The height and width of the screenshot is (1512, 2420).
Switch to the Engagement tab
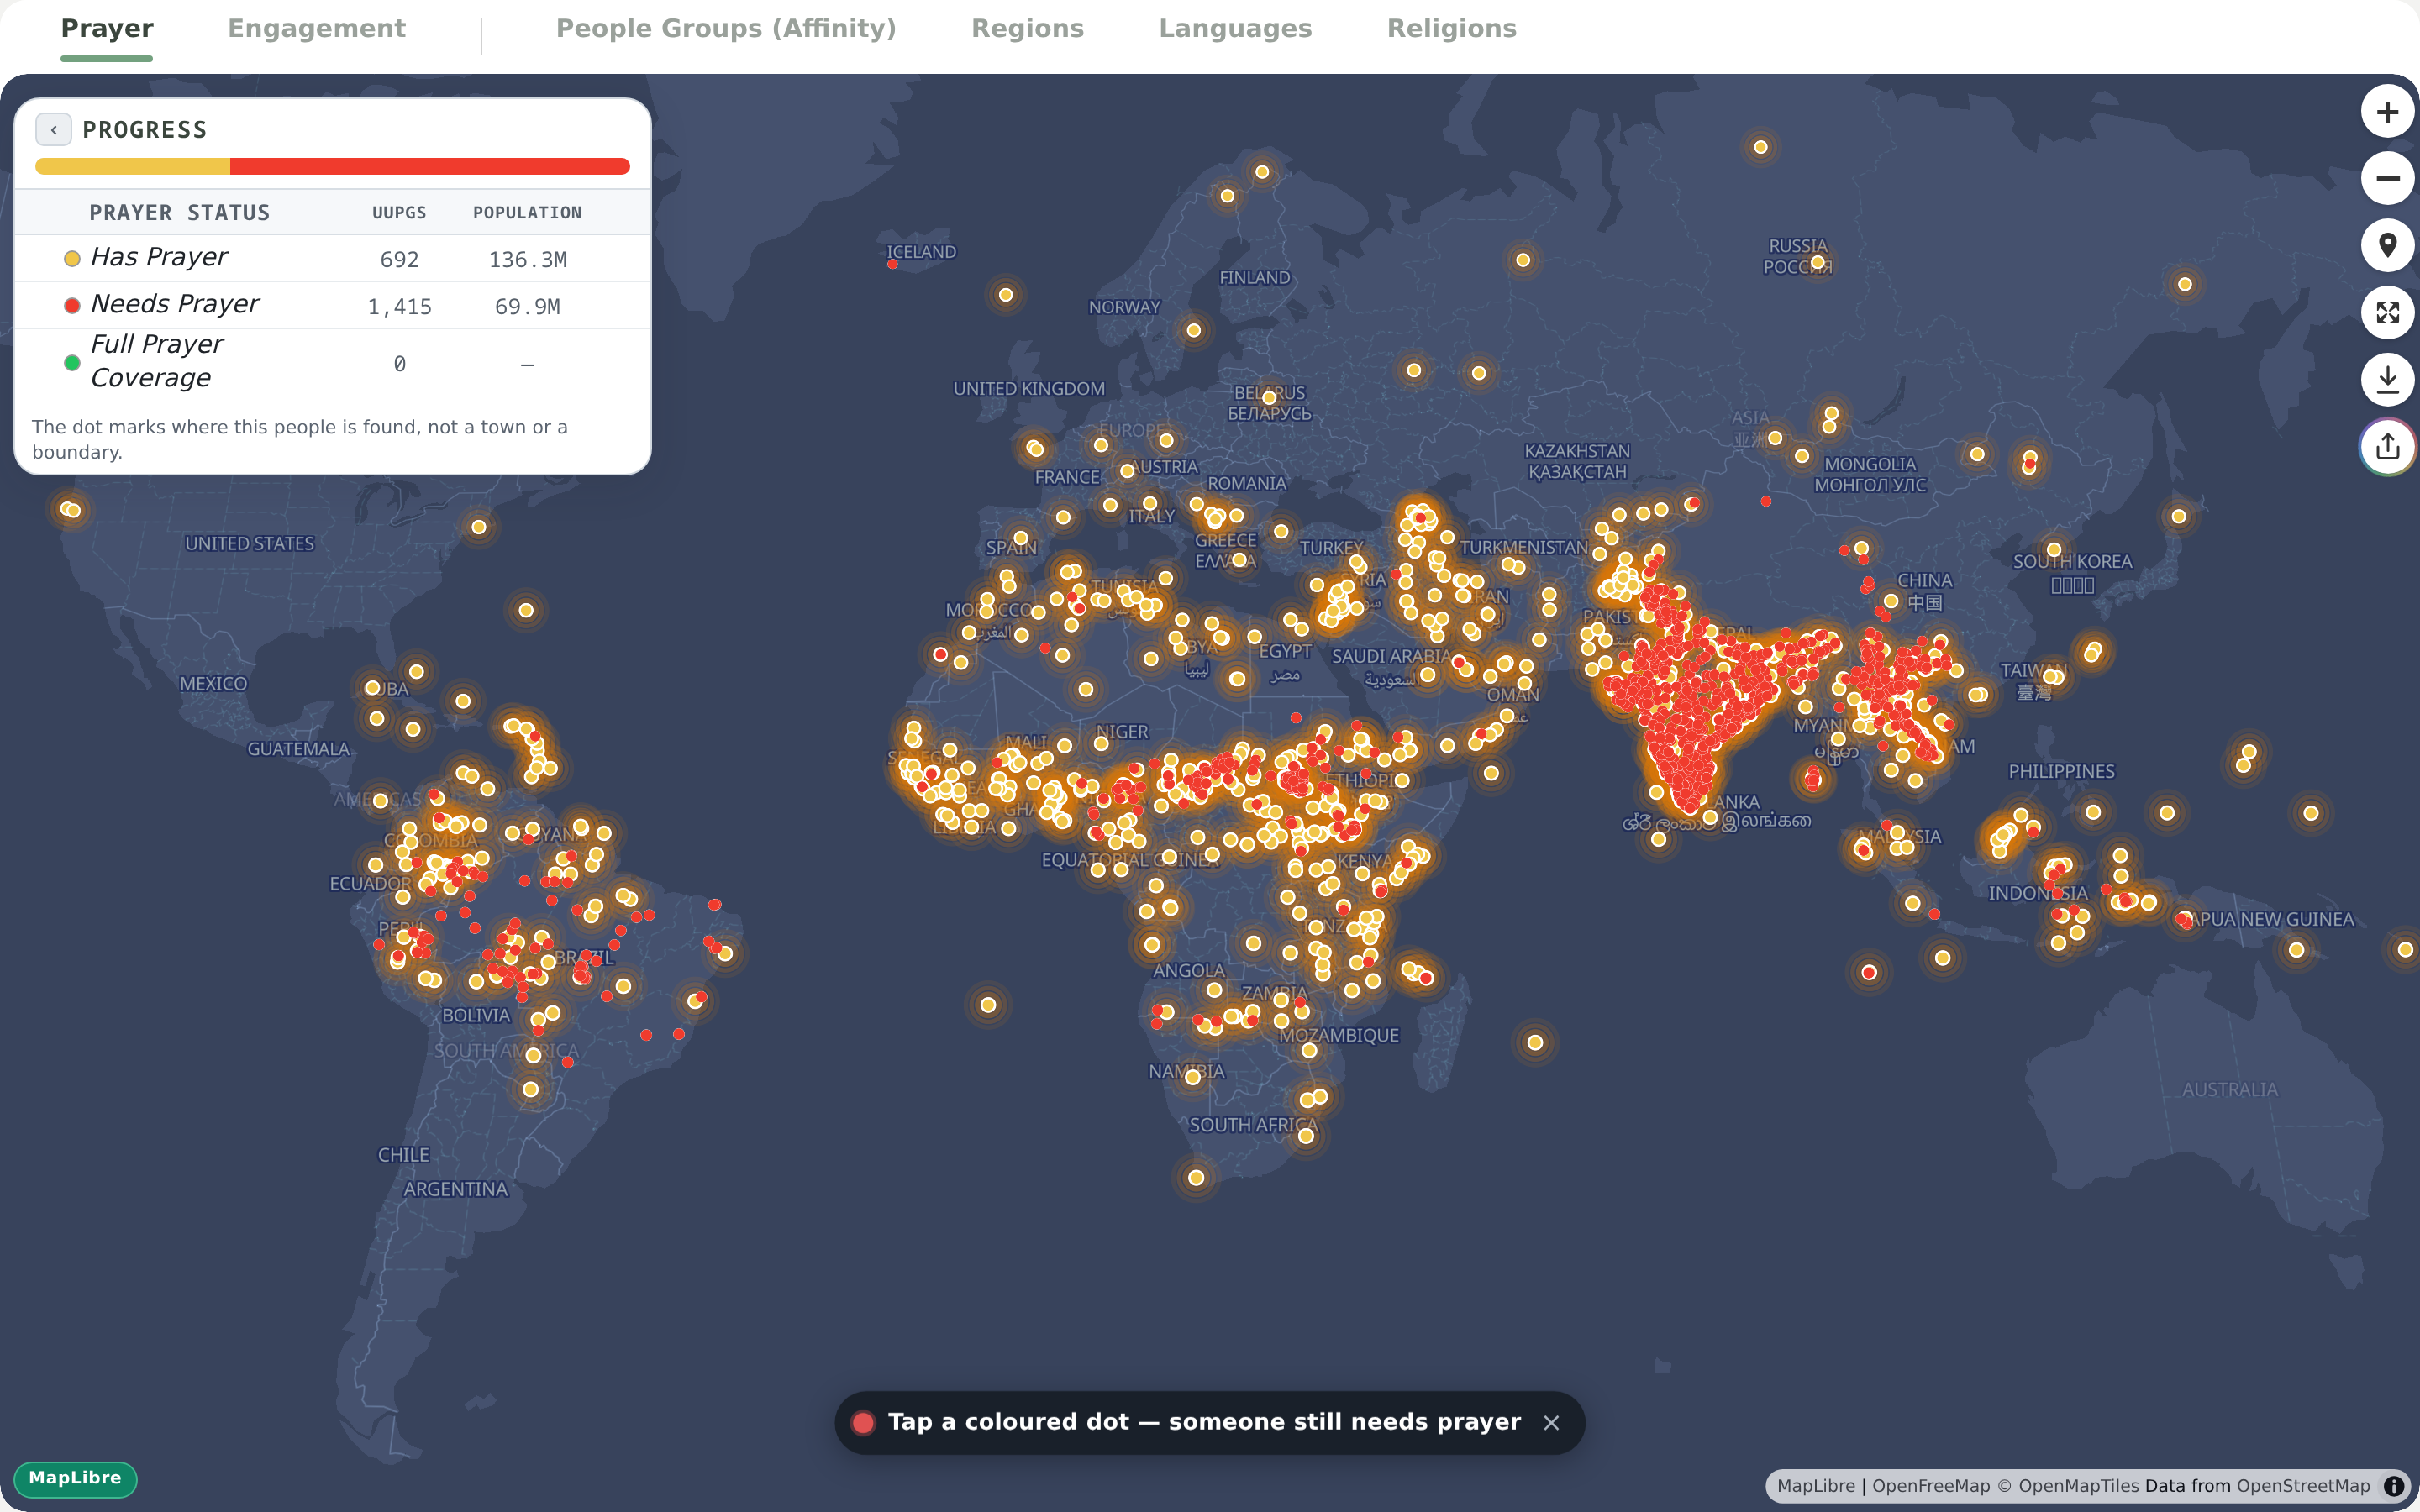(x=316, y=29)
